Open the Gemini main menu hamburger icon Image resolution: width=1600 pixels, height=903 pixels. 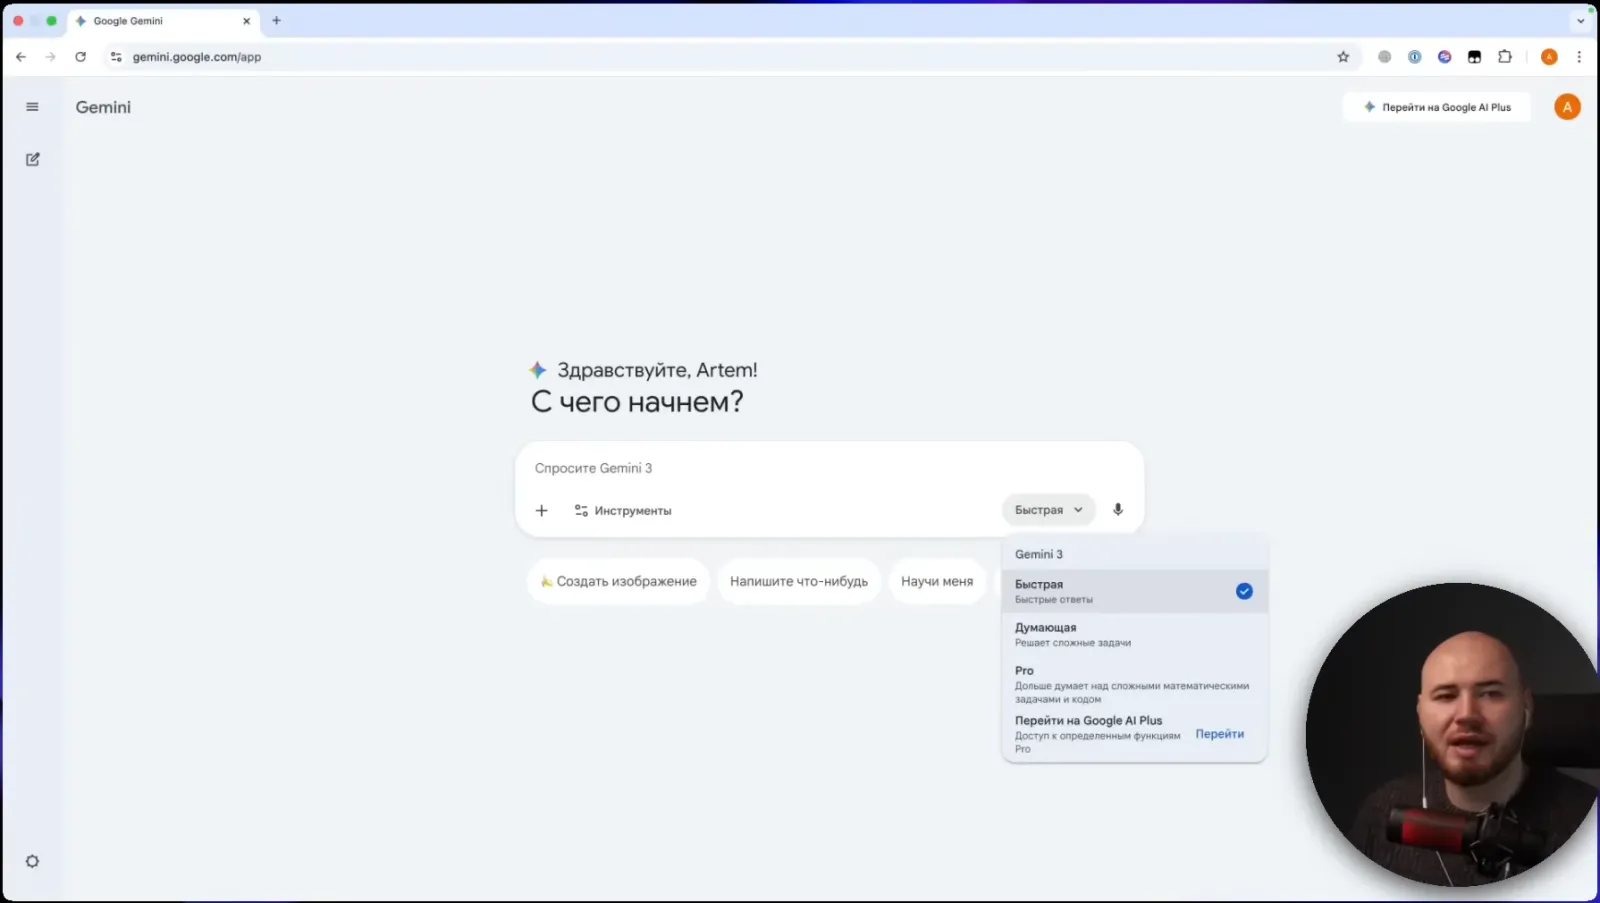[x=32, y=107]
